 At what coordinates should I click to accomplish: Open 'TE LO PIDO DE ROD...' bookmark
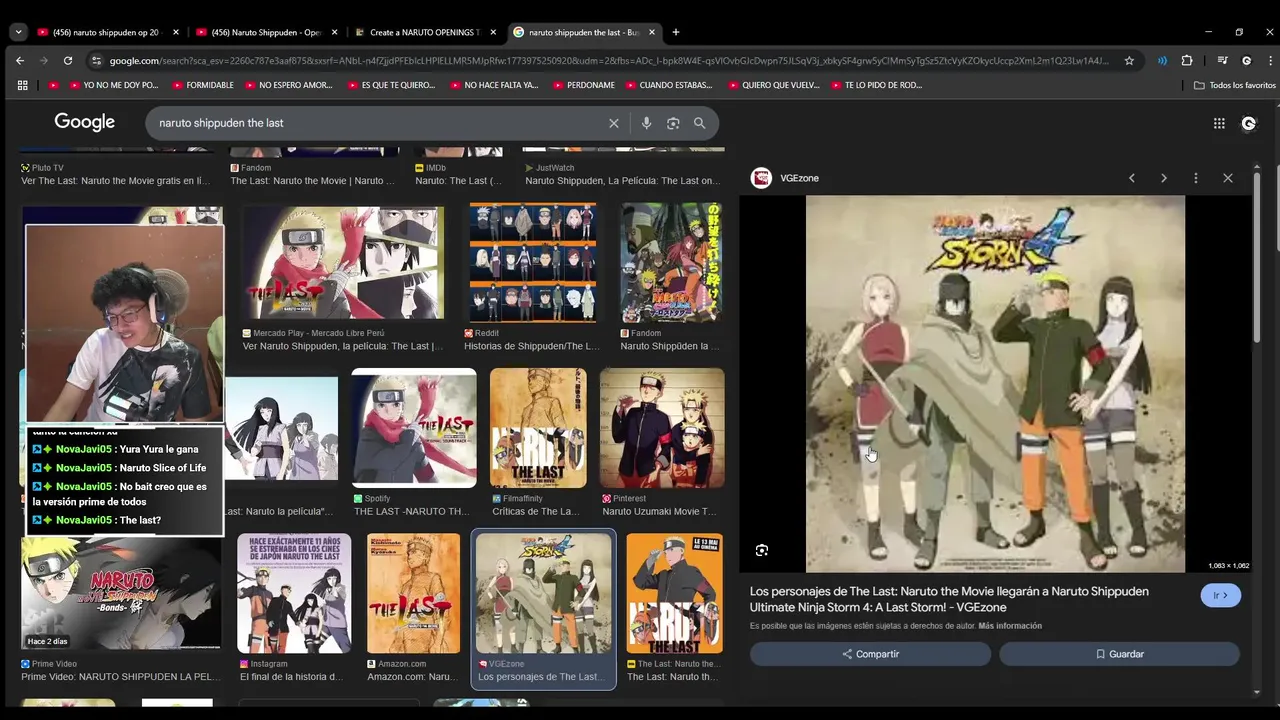(875, 85)
